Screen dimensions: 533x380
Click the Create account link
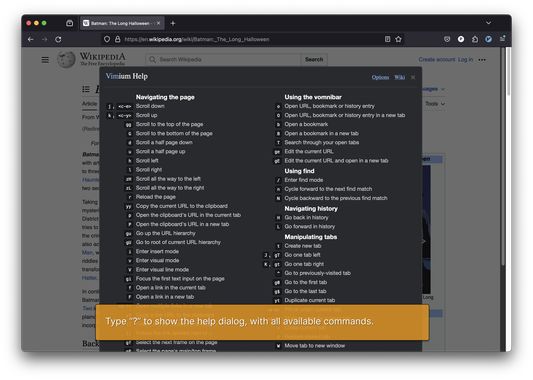point(436,59)
